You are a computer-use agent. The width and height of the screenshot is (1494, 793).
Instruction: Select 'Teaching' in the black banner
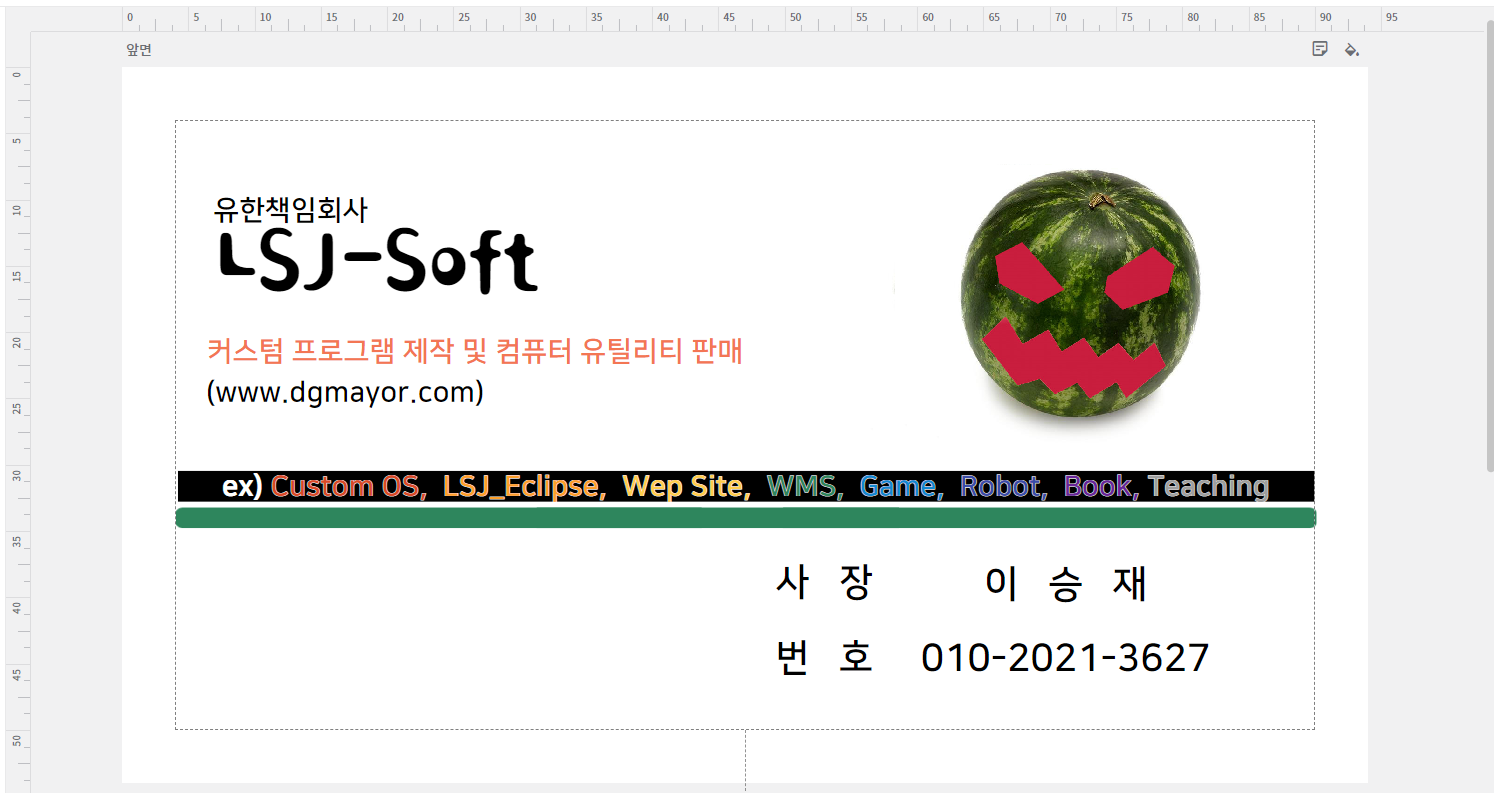tap(1208, 487)
